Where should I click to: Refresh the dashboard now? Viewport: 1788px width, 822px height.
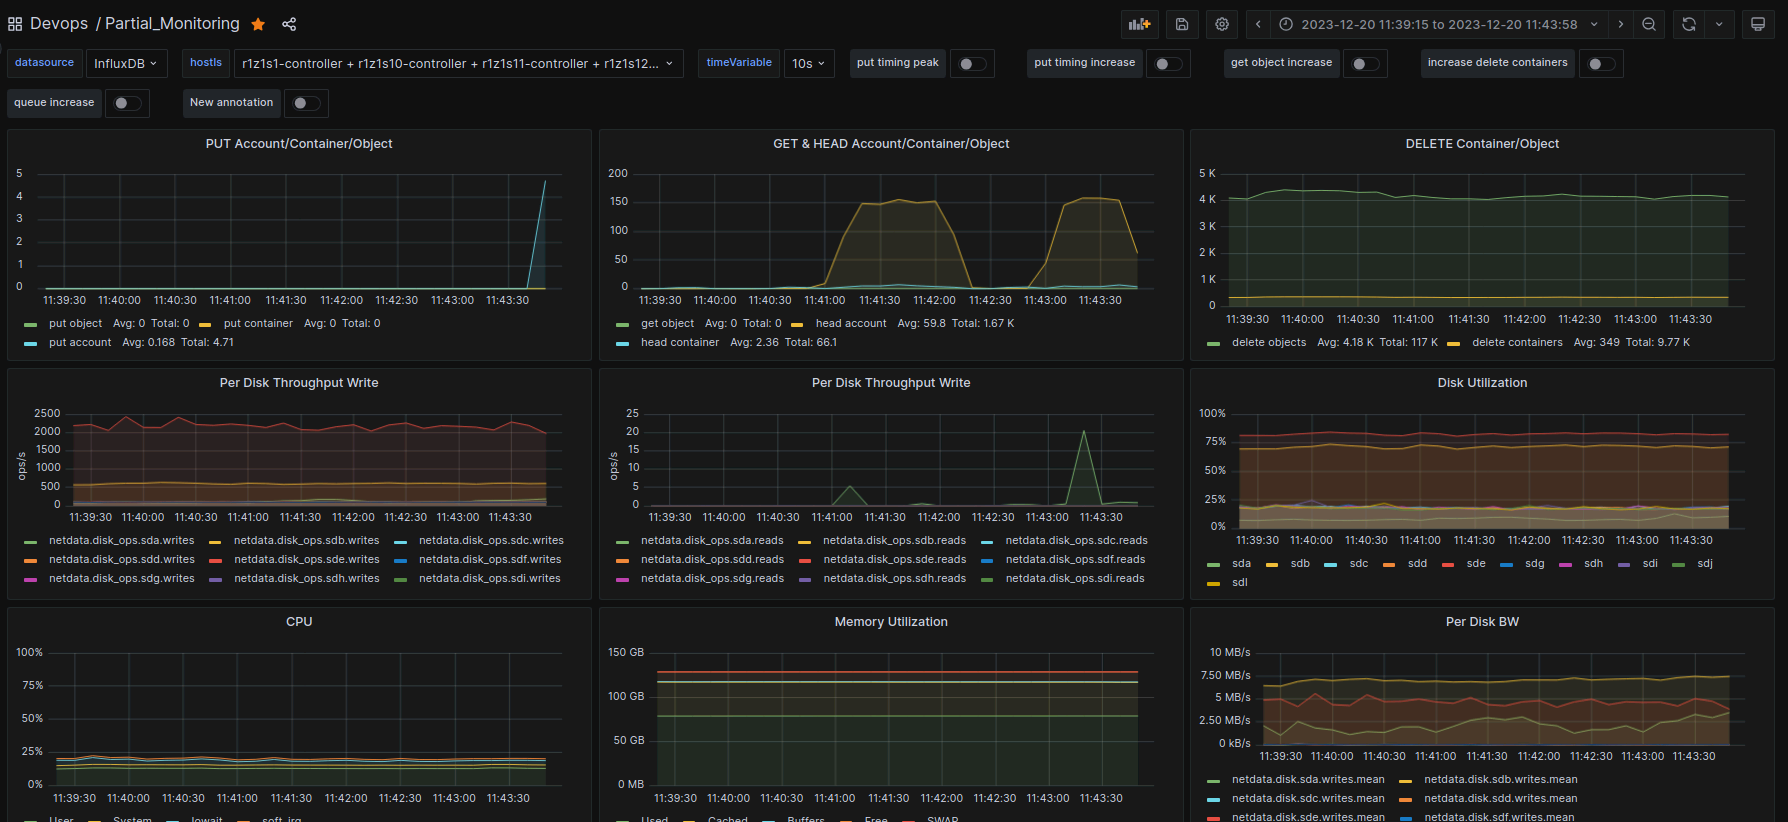click(x=1689, y=24)
